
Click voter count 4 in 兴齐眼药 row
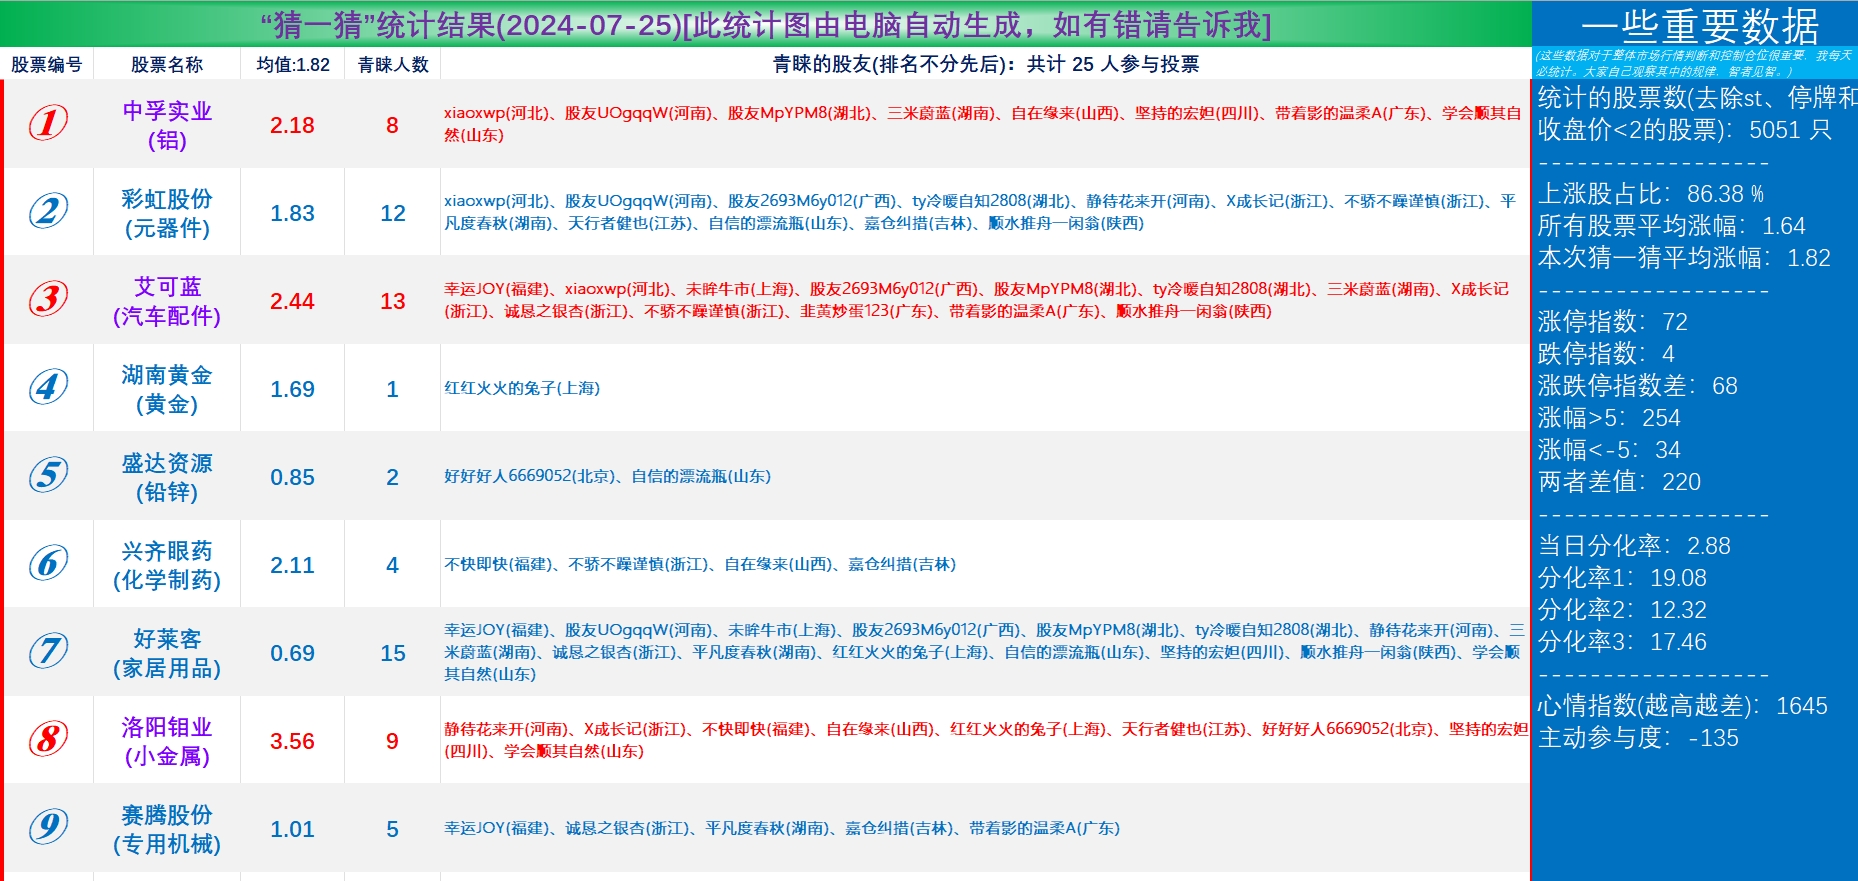click(392, 565)
